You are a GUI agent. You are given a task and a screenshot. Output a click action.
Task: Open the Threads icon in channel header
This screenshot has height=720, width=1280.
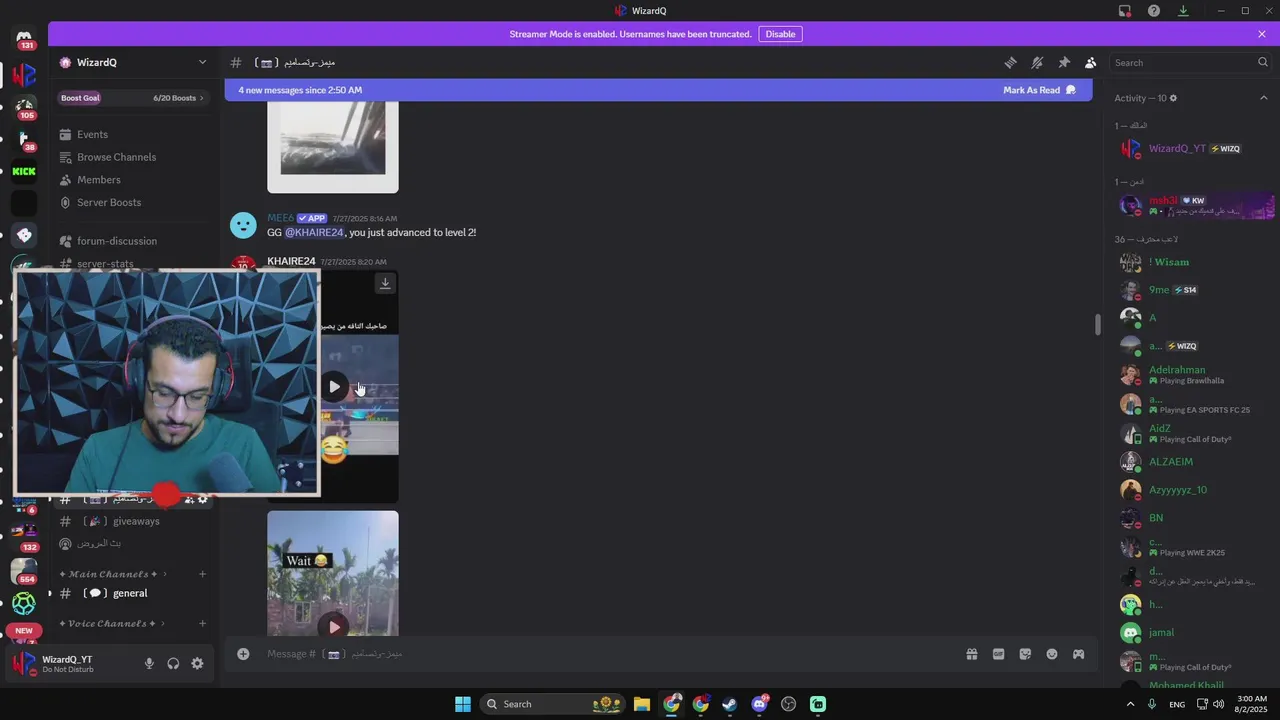coord(1010,62)
